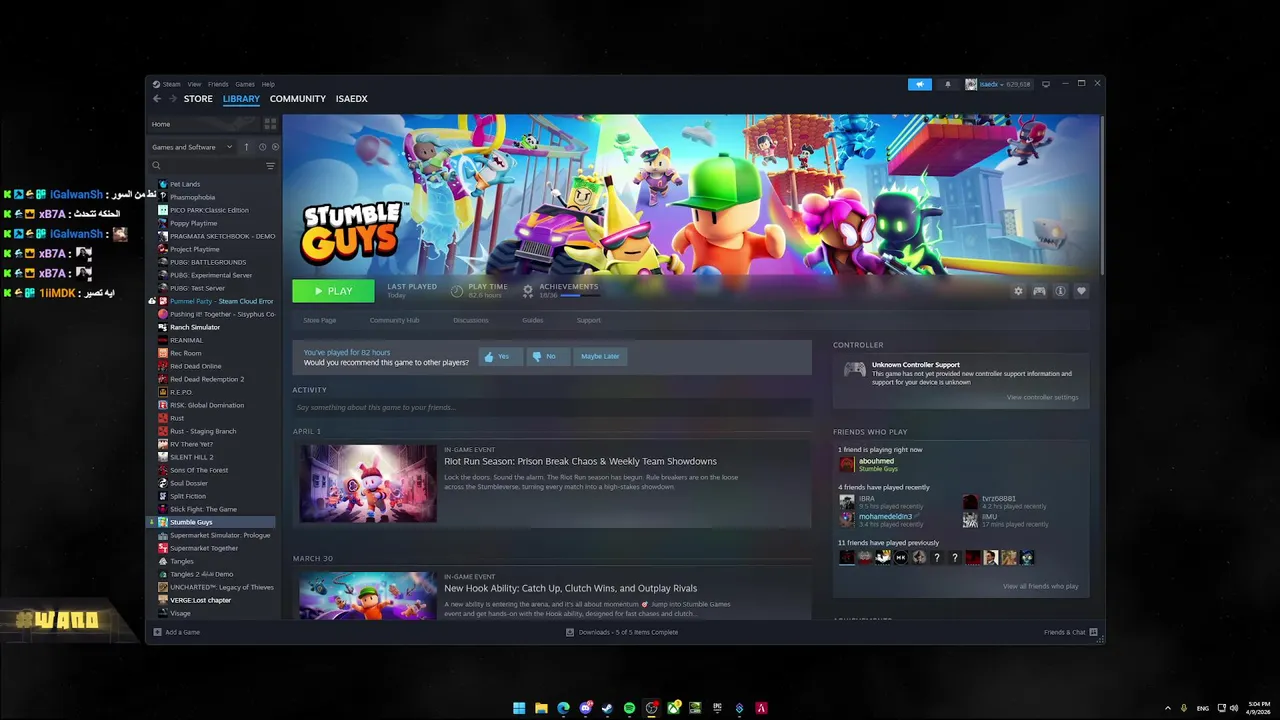Click the activity comment input field
The height and width of the screenshot is (720, 1280).
pos(552,407)
